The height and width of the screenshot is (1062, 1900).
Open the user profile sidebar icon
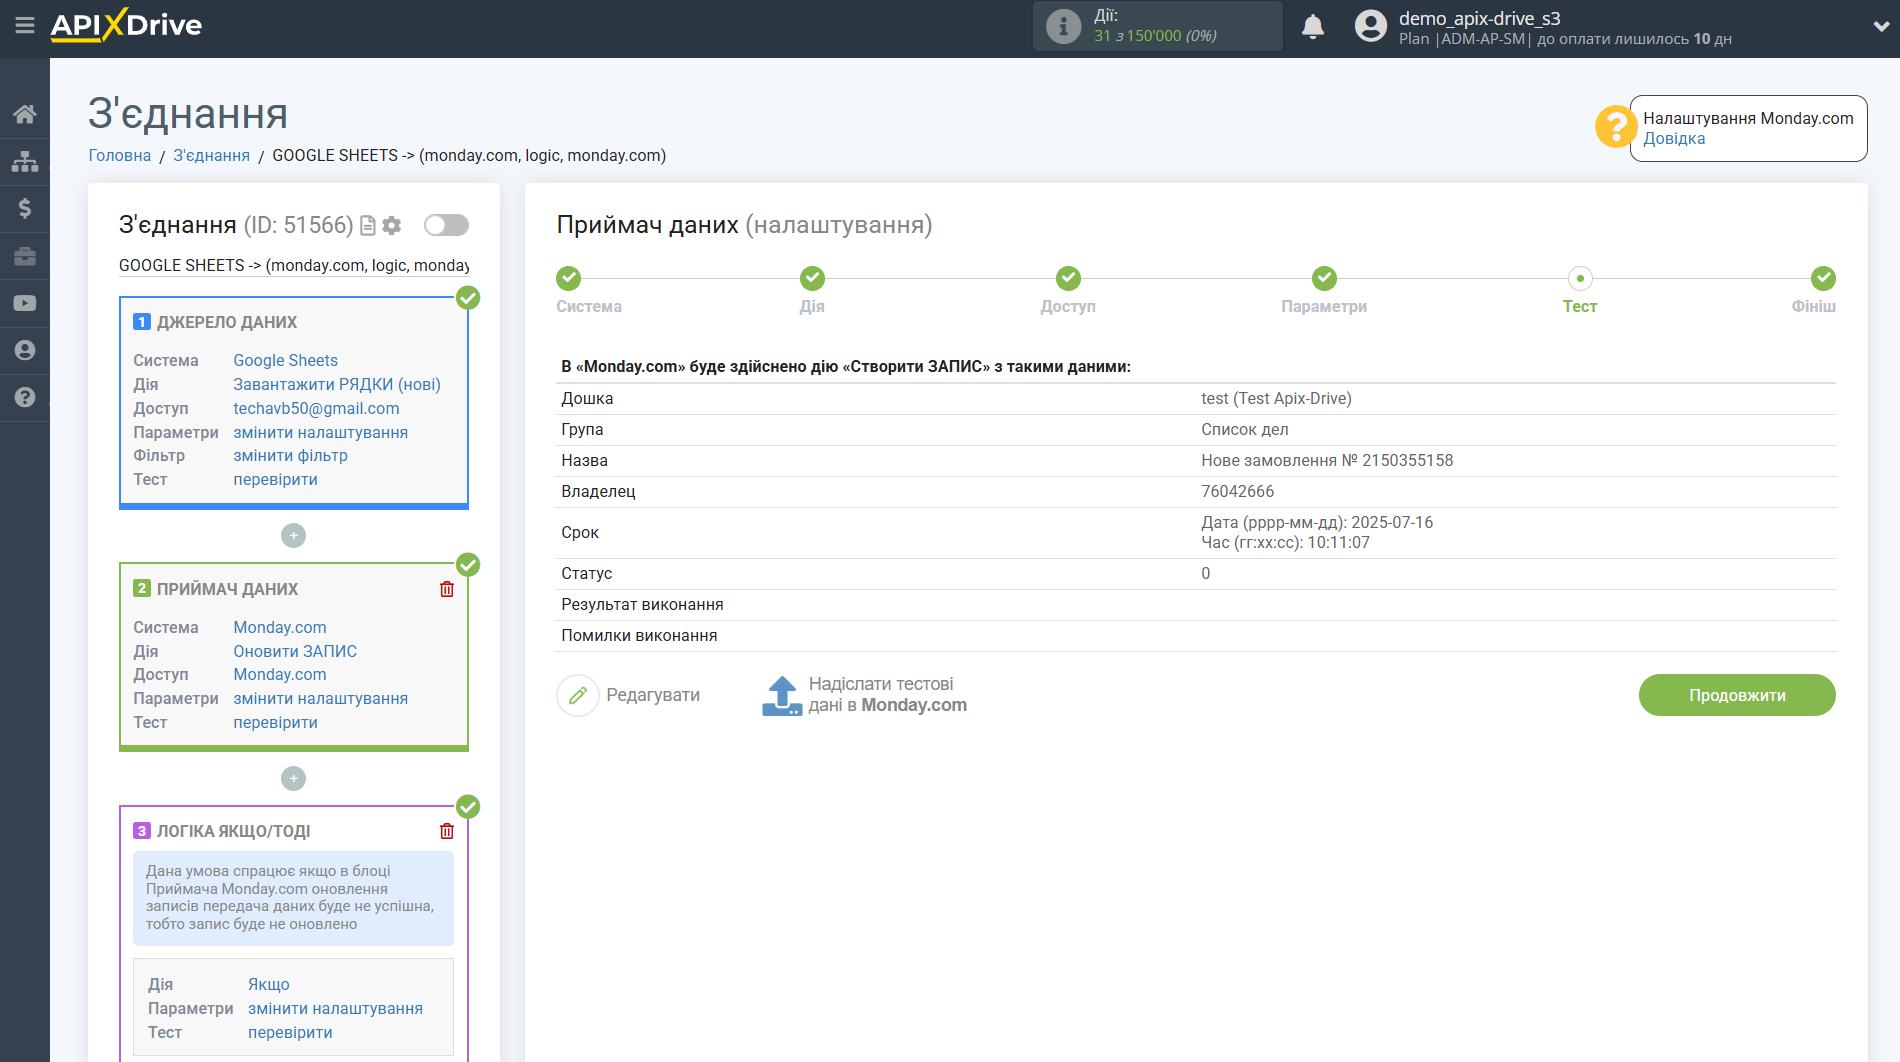pos(25,350)
